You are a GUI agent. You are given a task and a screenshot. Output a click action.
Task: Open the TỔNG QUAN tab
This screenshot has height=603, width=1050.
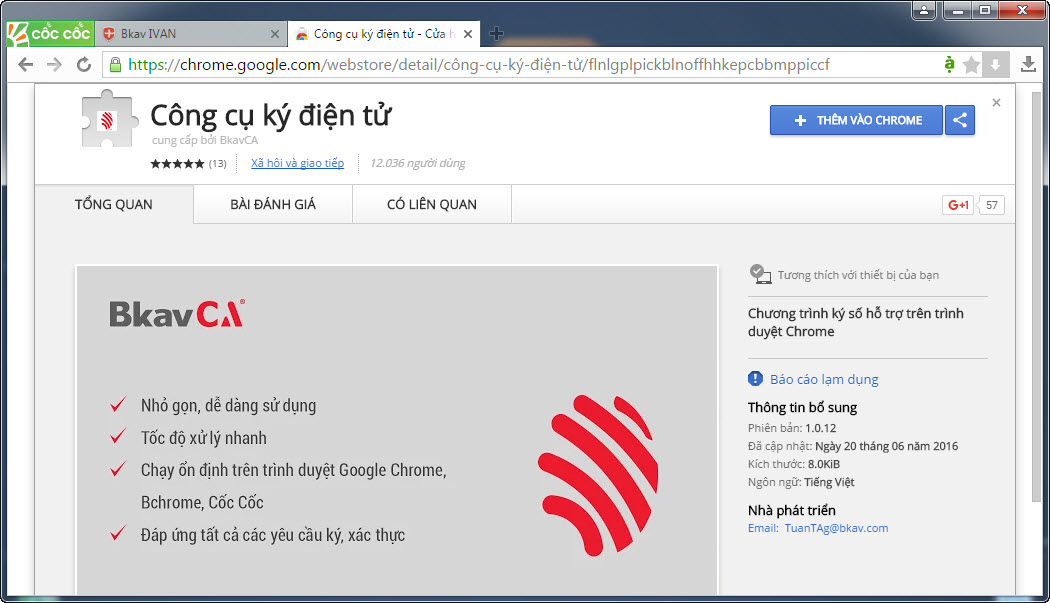tap(114, 204)
